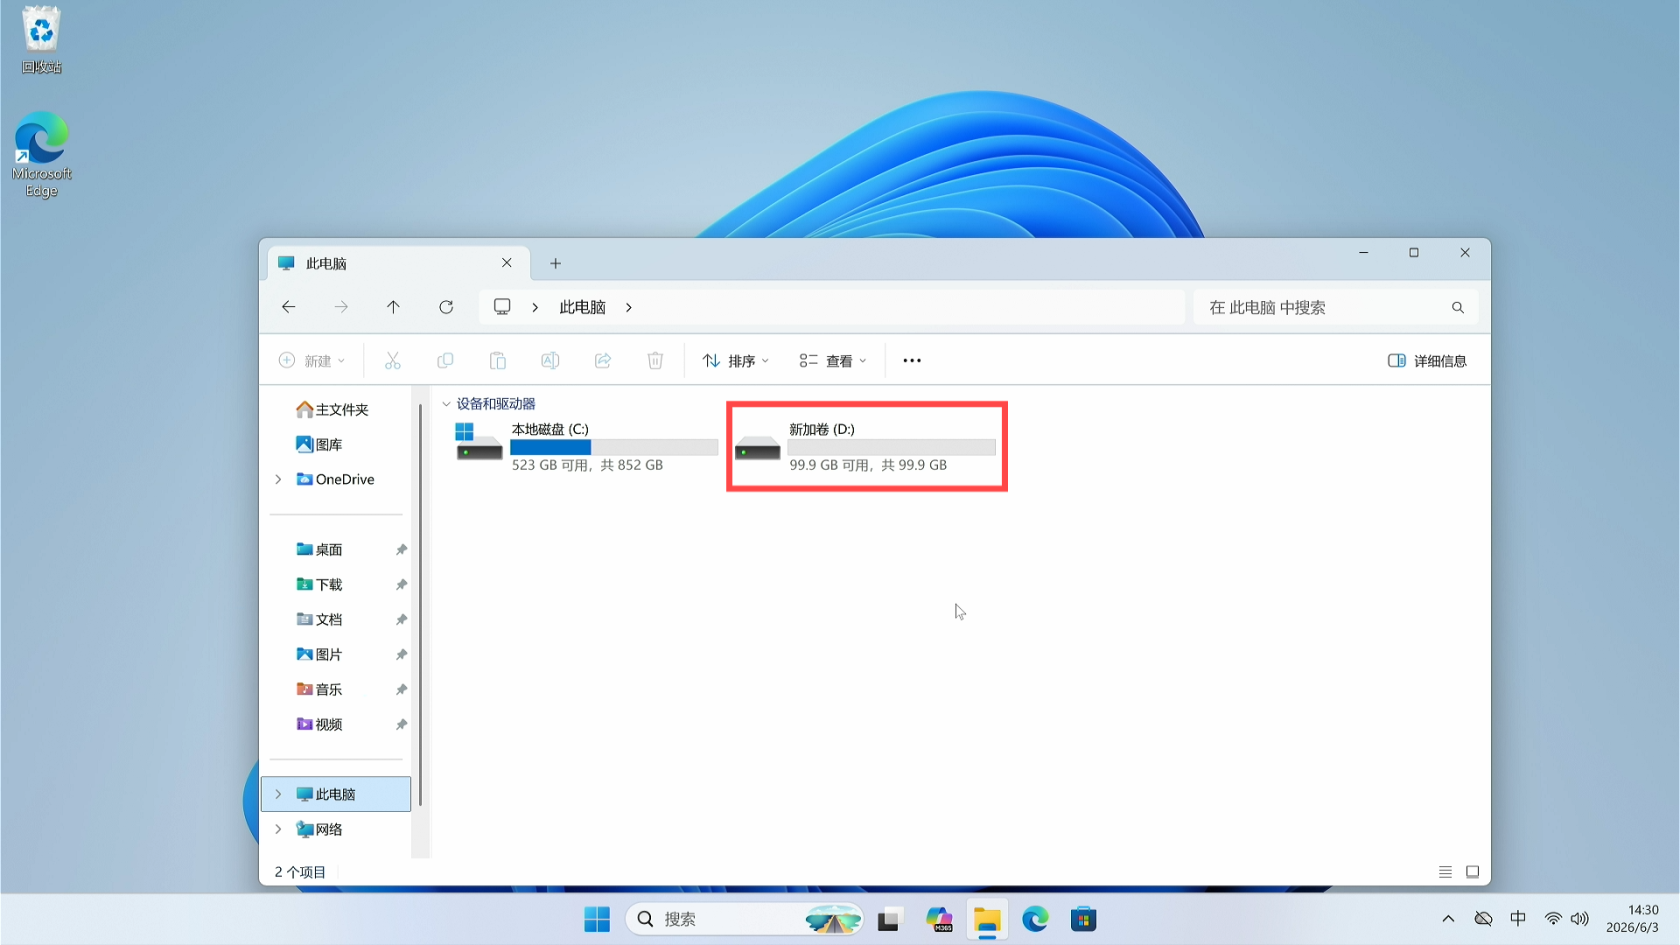This screenshot has width=1680, height=945.
Task: Switch to large thumbnails view icon
Action: 1472,872
